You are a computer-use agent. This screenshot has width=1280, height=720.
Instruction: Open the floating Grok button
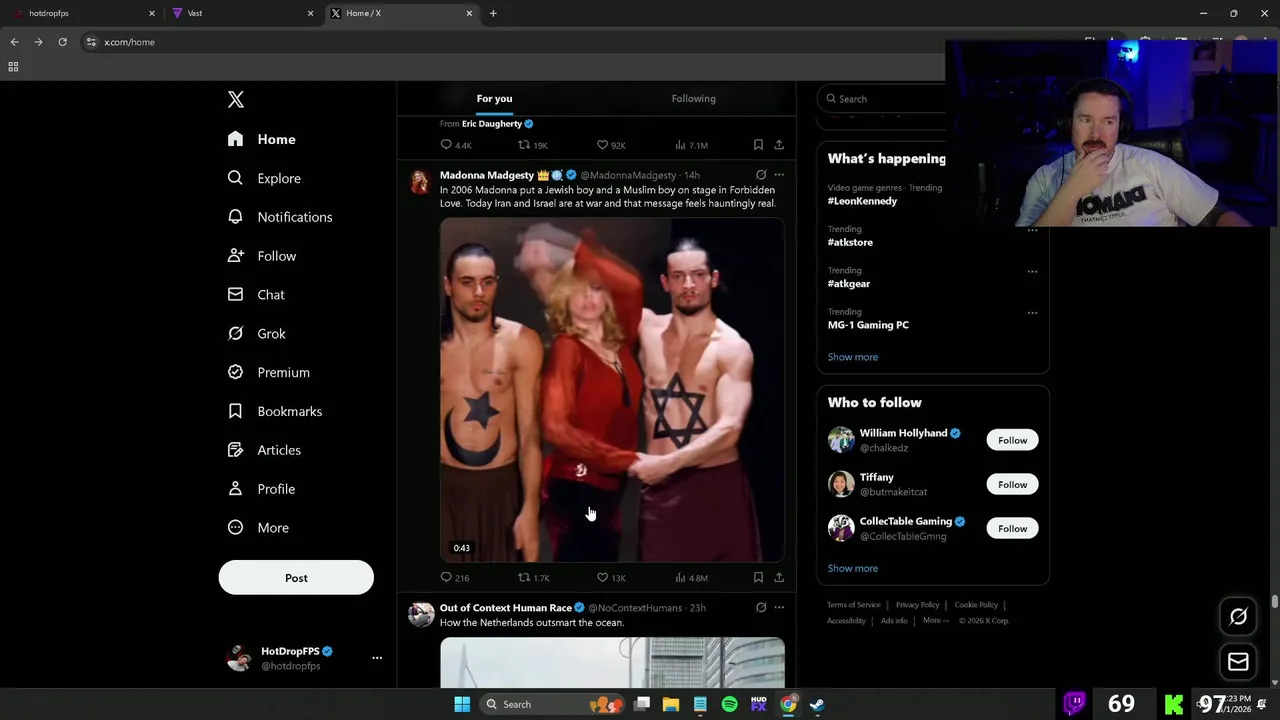[1238, 617]
